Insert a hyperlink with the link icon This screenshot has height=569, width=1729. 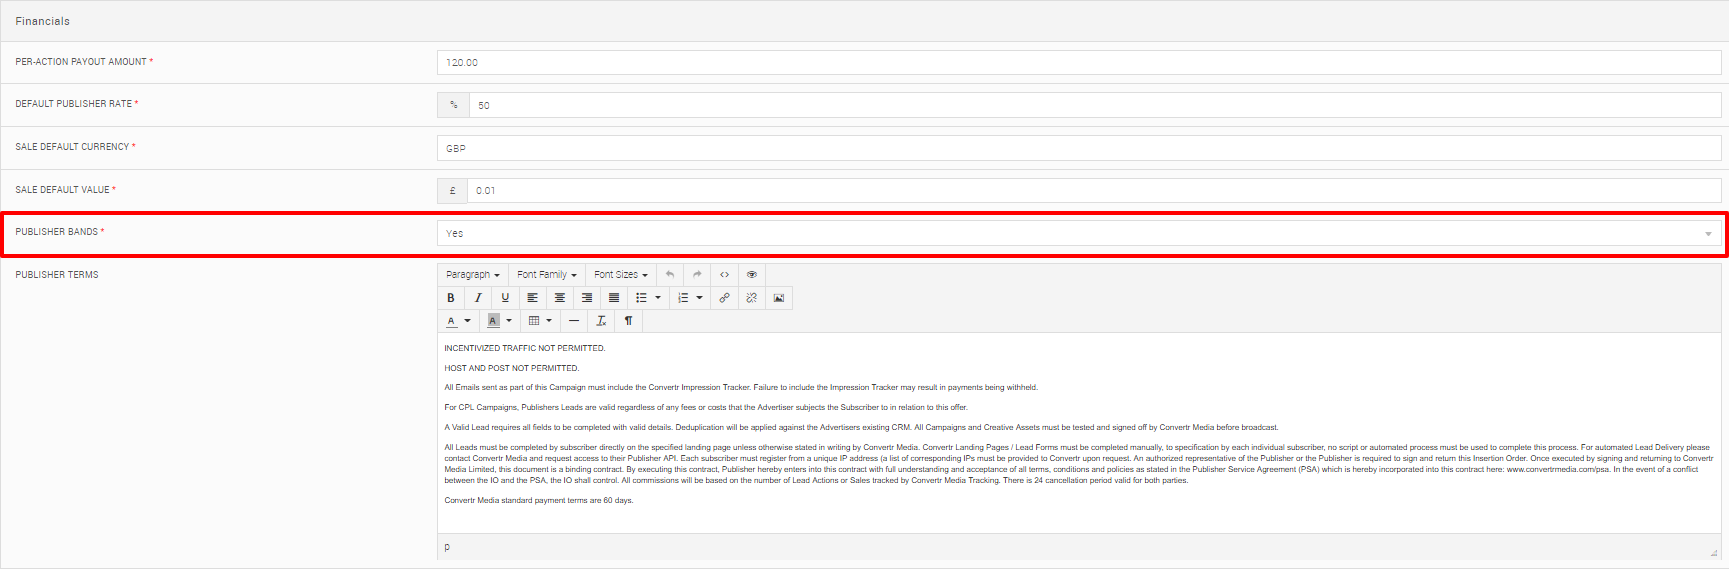[x=725, y=298]
